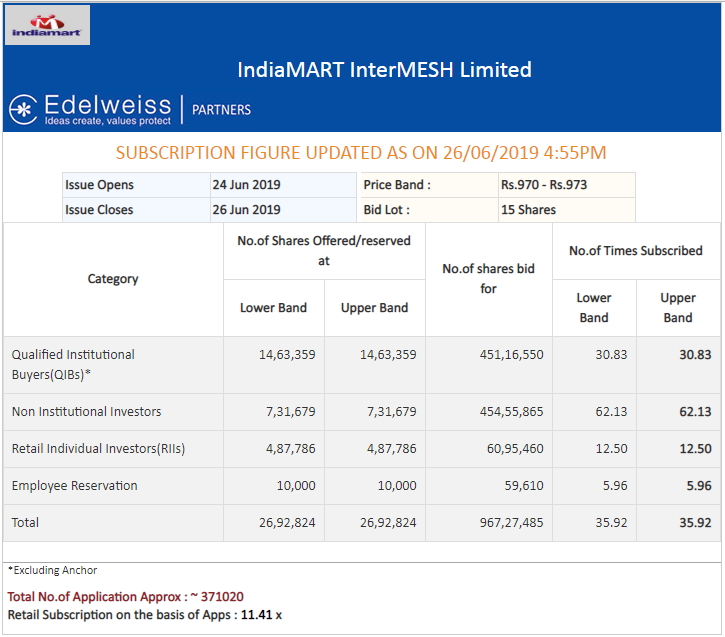The image size is (725, 637).
Task: Click the Bid Lot label
Action: pyautogui.click(x=387, y=210)
